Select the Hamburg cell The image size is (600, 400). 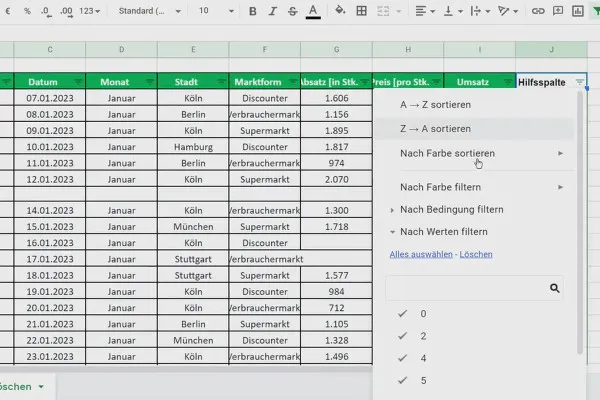(x=193, y=147)
